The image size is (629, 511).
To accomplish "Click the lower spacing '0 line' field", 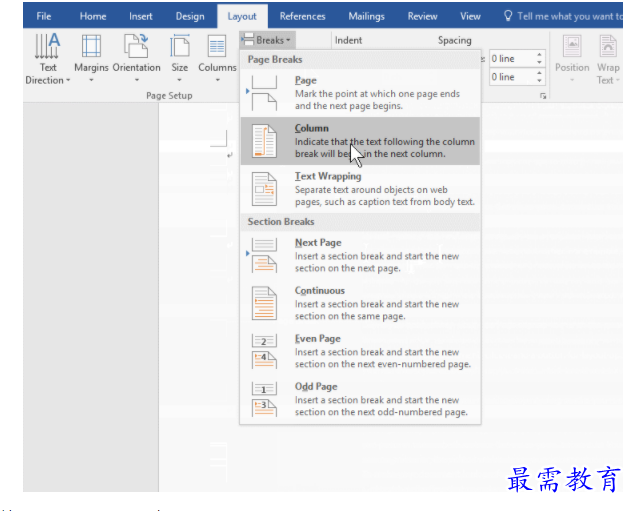I will 513,77.
